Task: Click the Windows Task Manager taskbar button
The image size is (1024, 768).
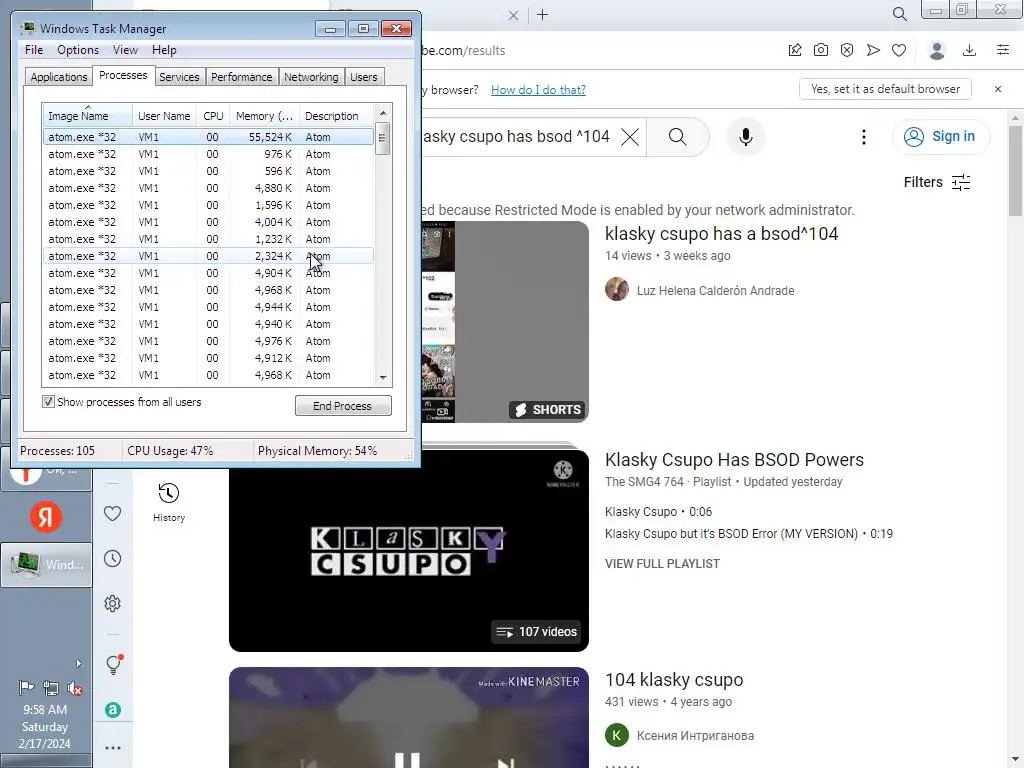Action: pyautogui.click(x=46, y=565)
